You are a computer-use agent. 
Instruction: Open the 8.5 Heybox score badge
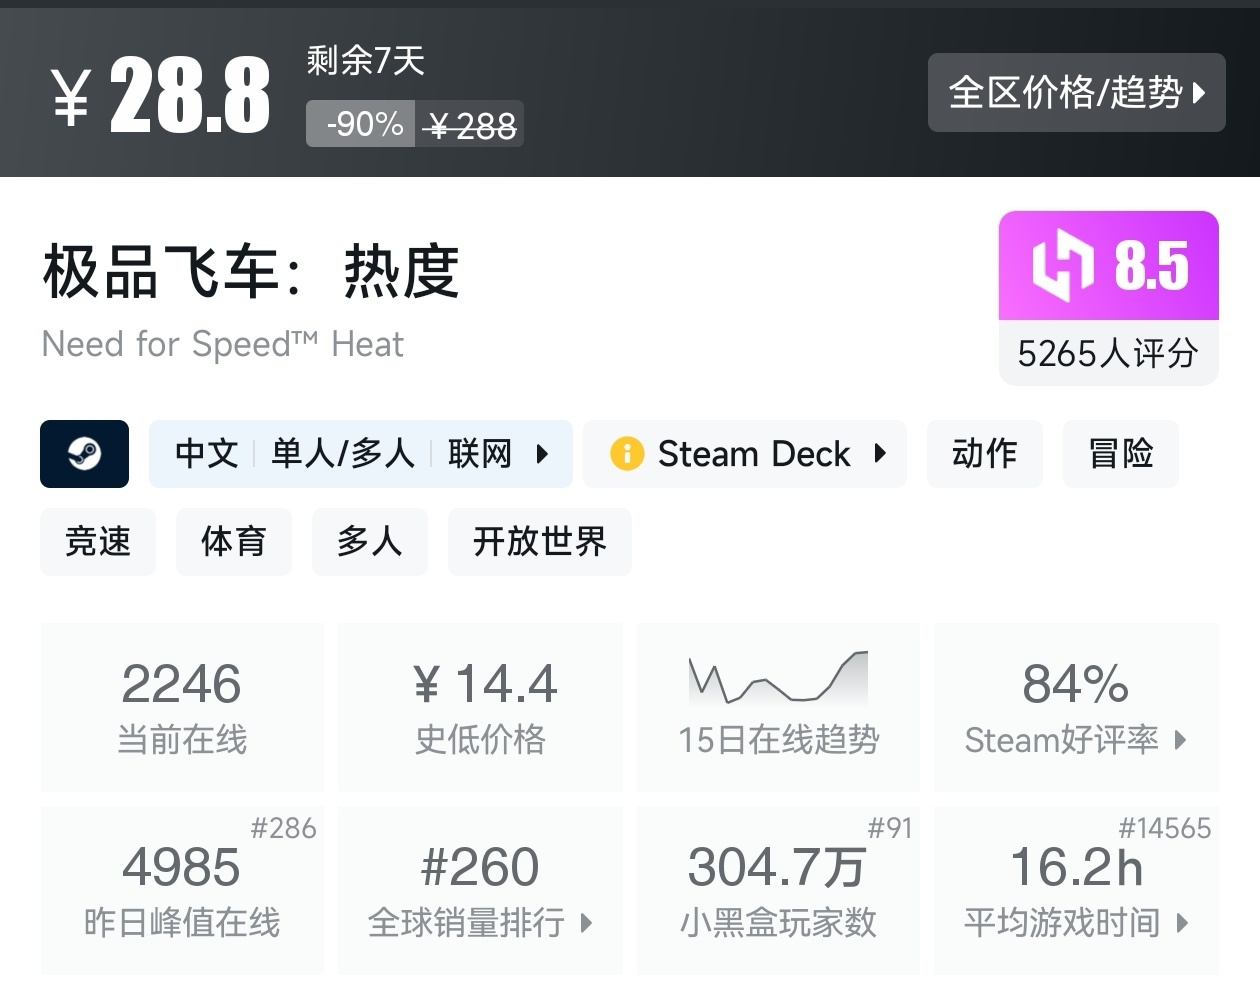[1109, 265]
